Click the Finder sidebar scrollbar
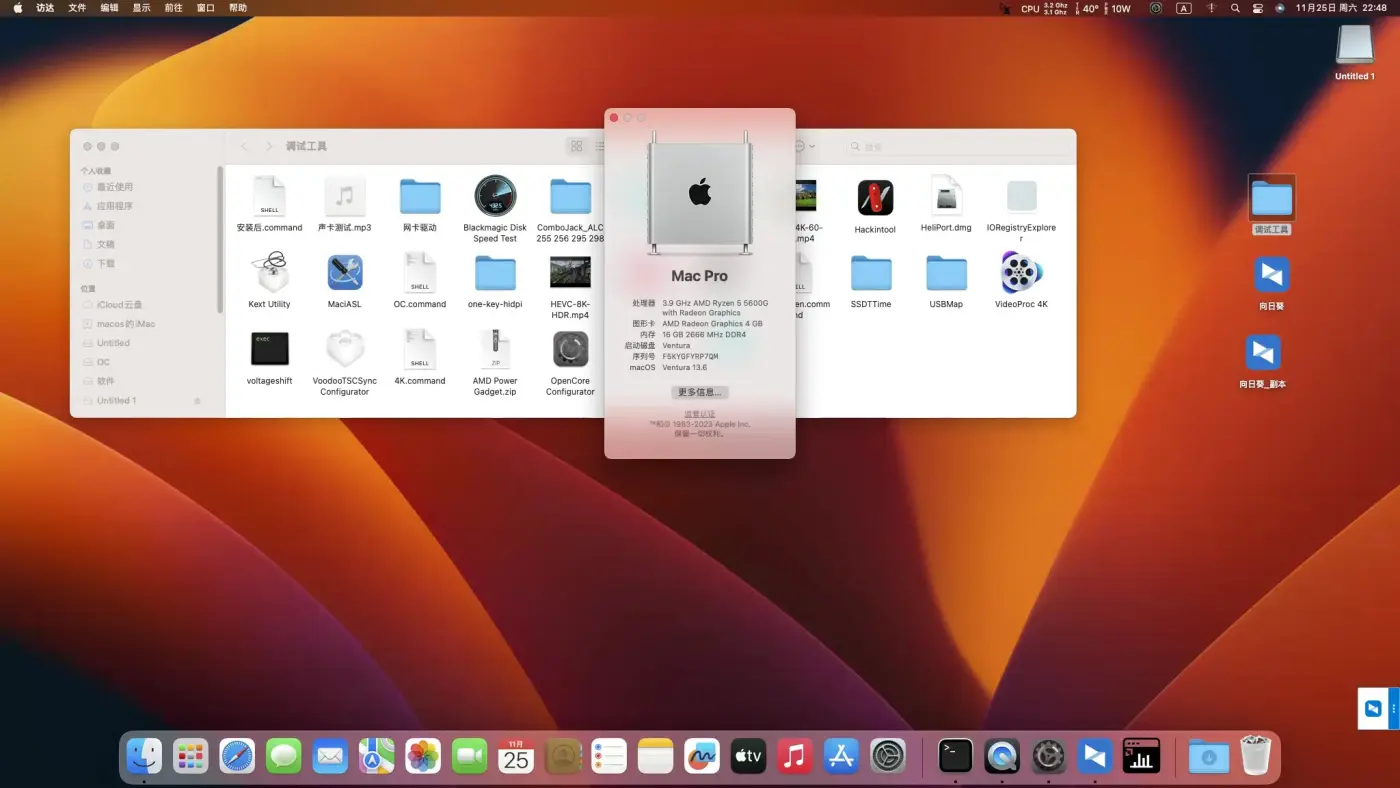1400x788 pixels. point(220,240)
